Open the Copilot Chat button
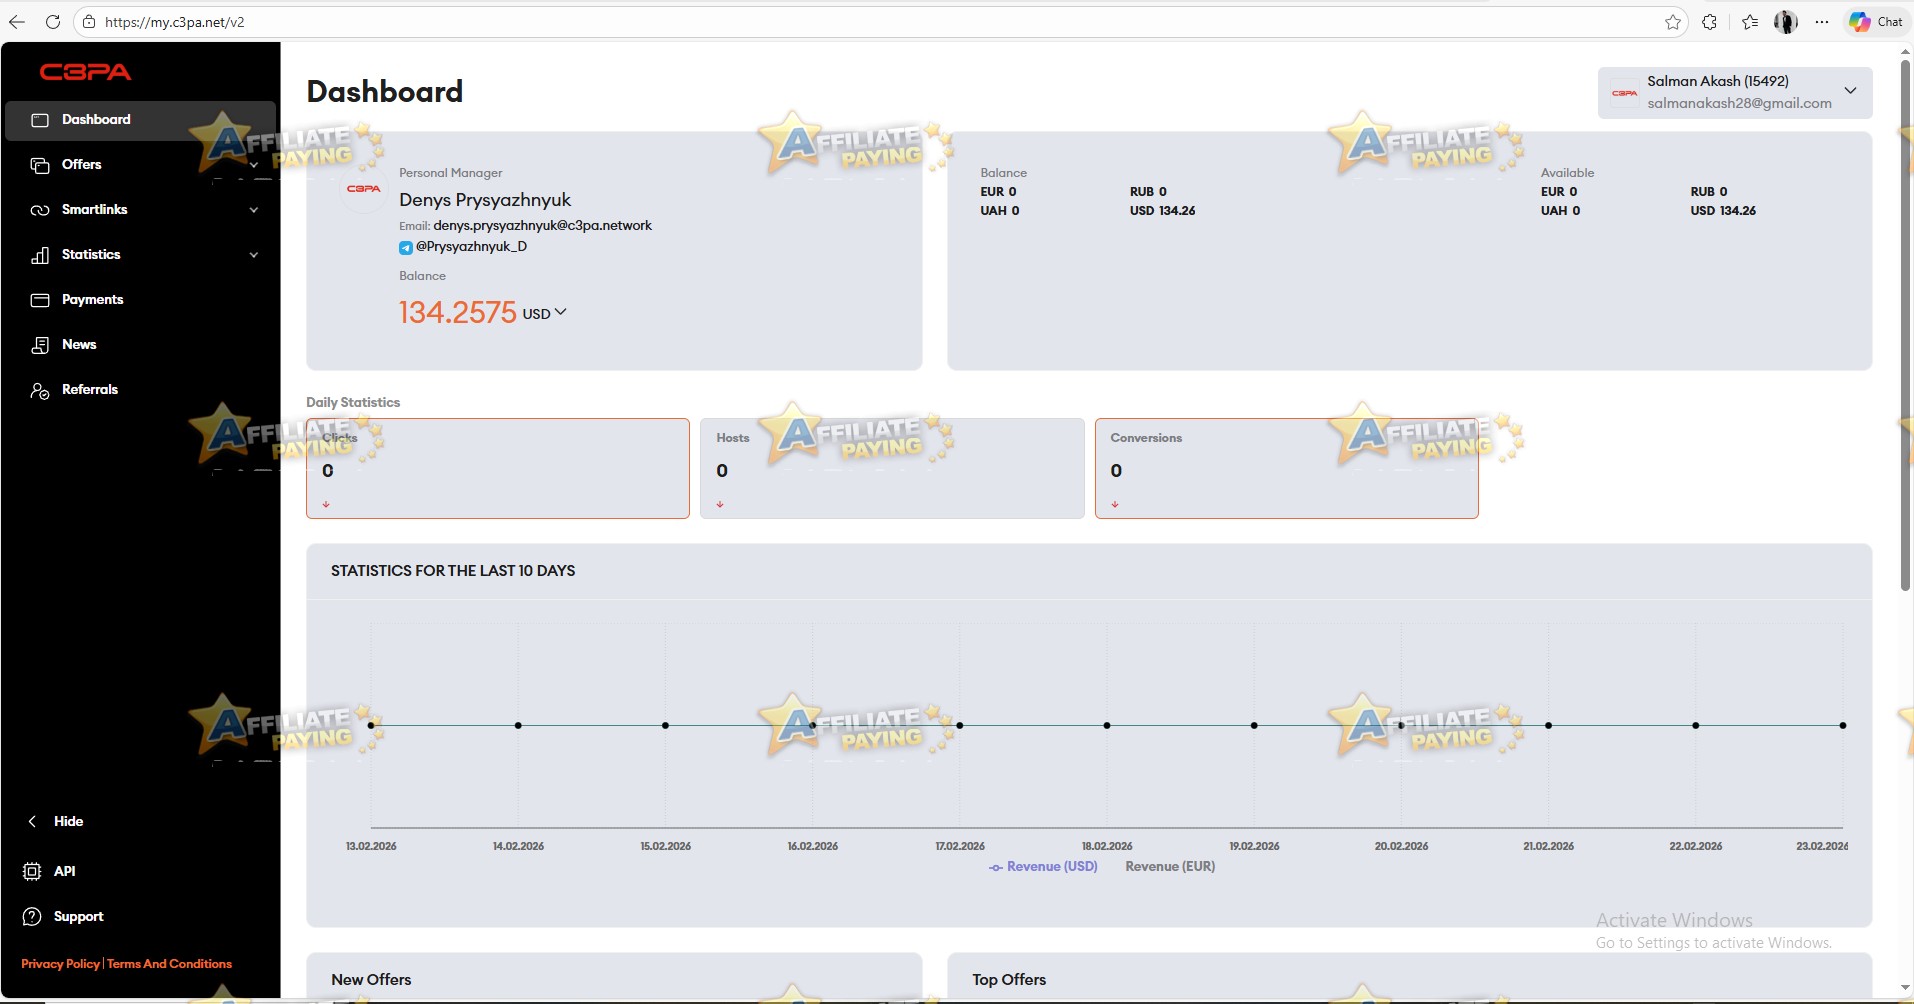 (x=1876, y=22)
